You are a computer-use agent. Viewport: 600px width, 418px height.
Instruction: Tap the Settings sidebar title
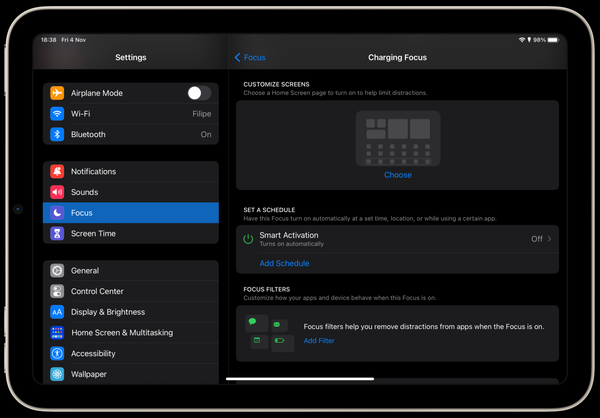coord(131,57)
